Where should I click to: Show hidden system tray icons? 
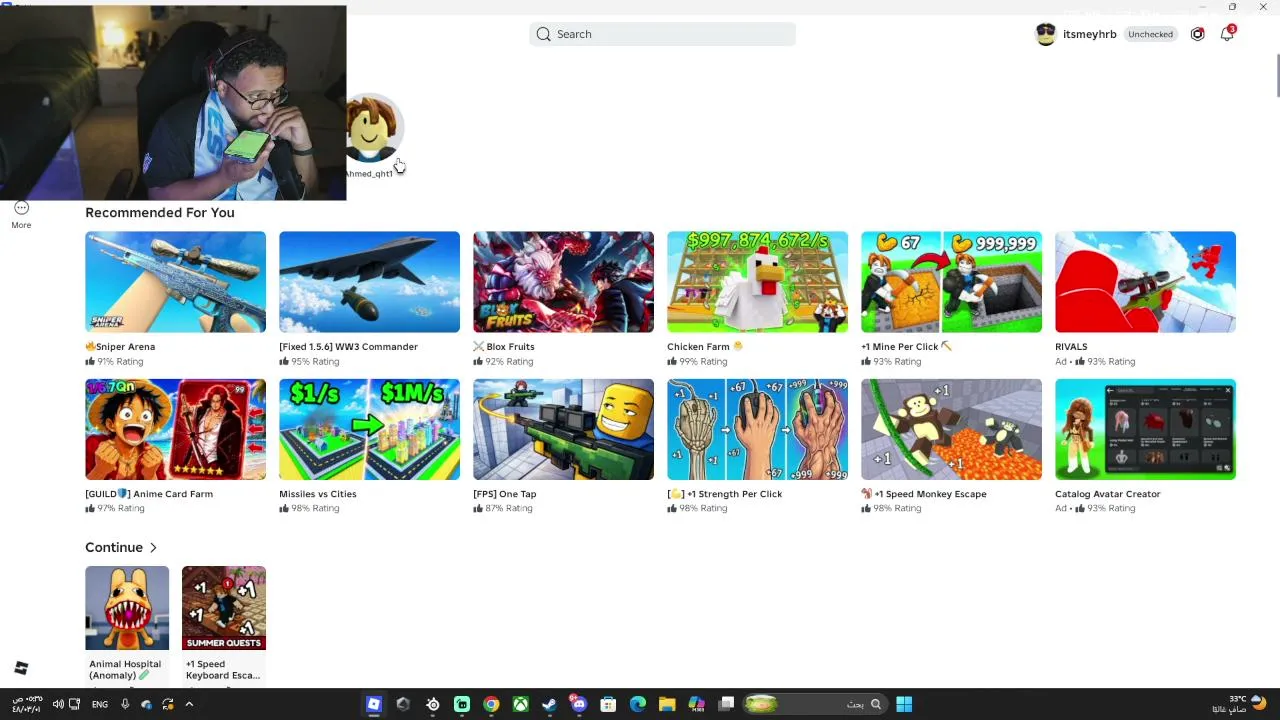(189, 704)
